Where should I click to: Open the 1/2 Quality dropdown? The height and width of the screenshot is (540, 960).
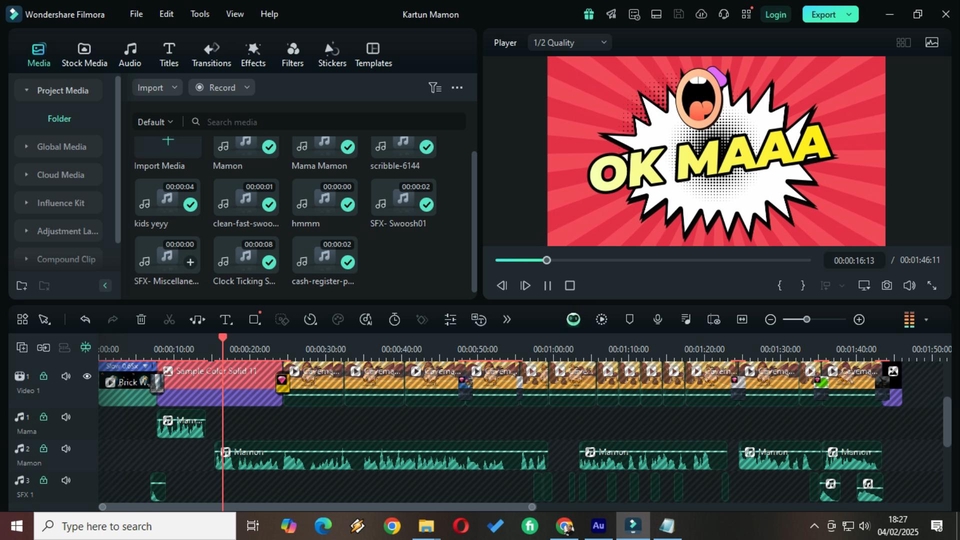(x=569, y=43)
